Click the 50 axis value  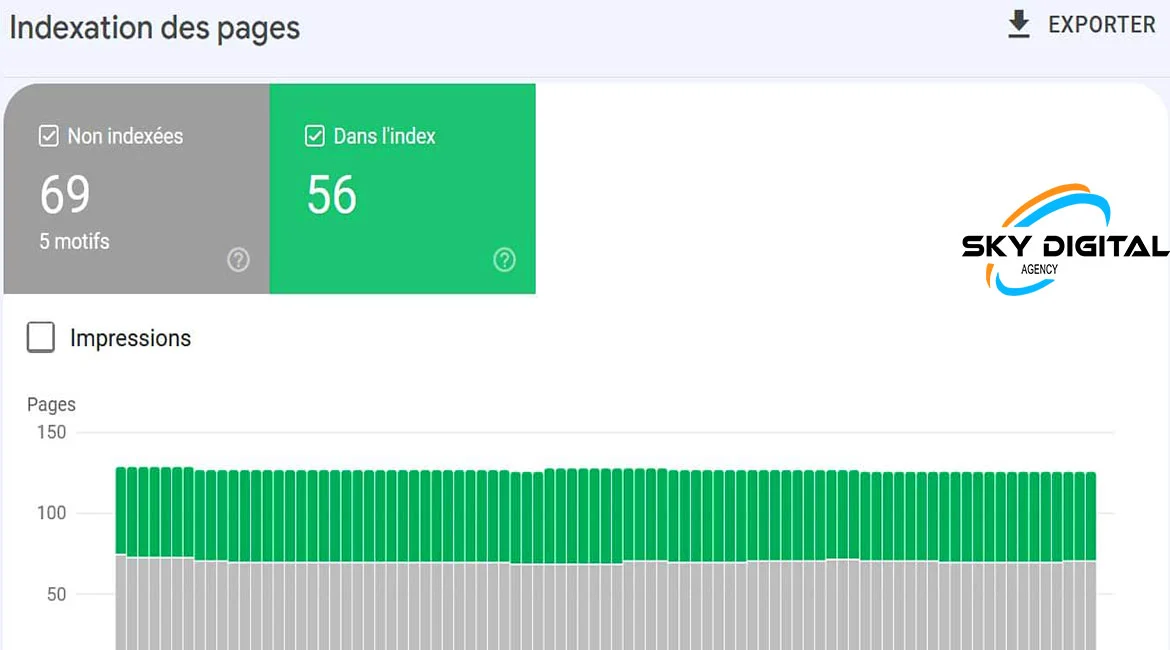[57, 594]
